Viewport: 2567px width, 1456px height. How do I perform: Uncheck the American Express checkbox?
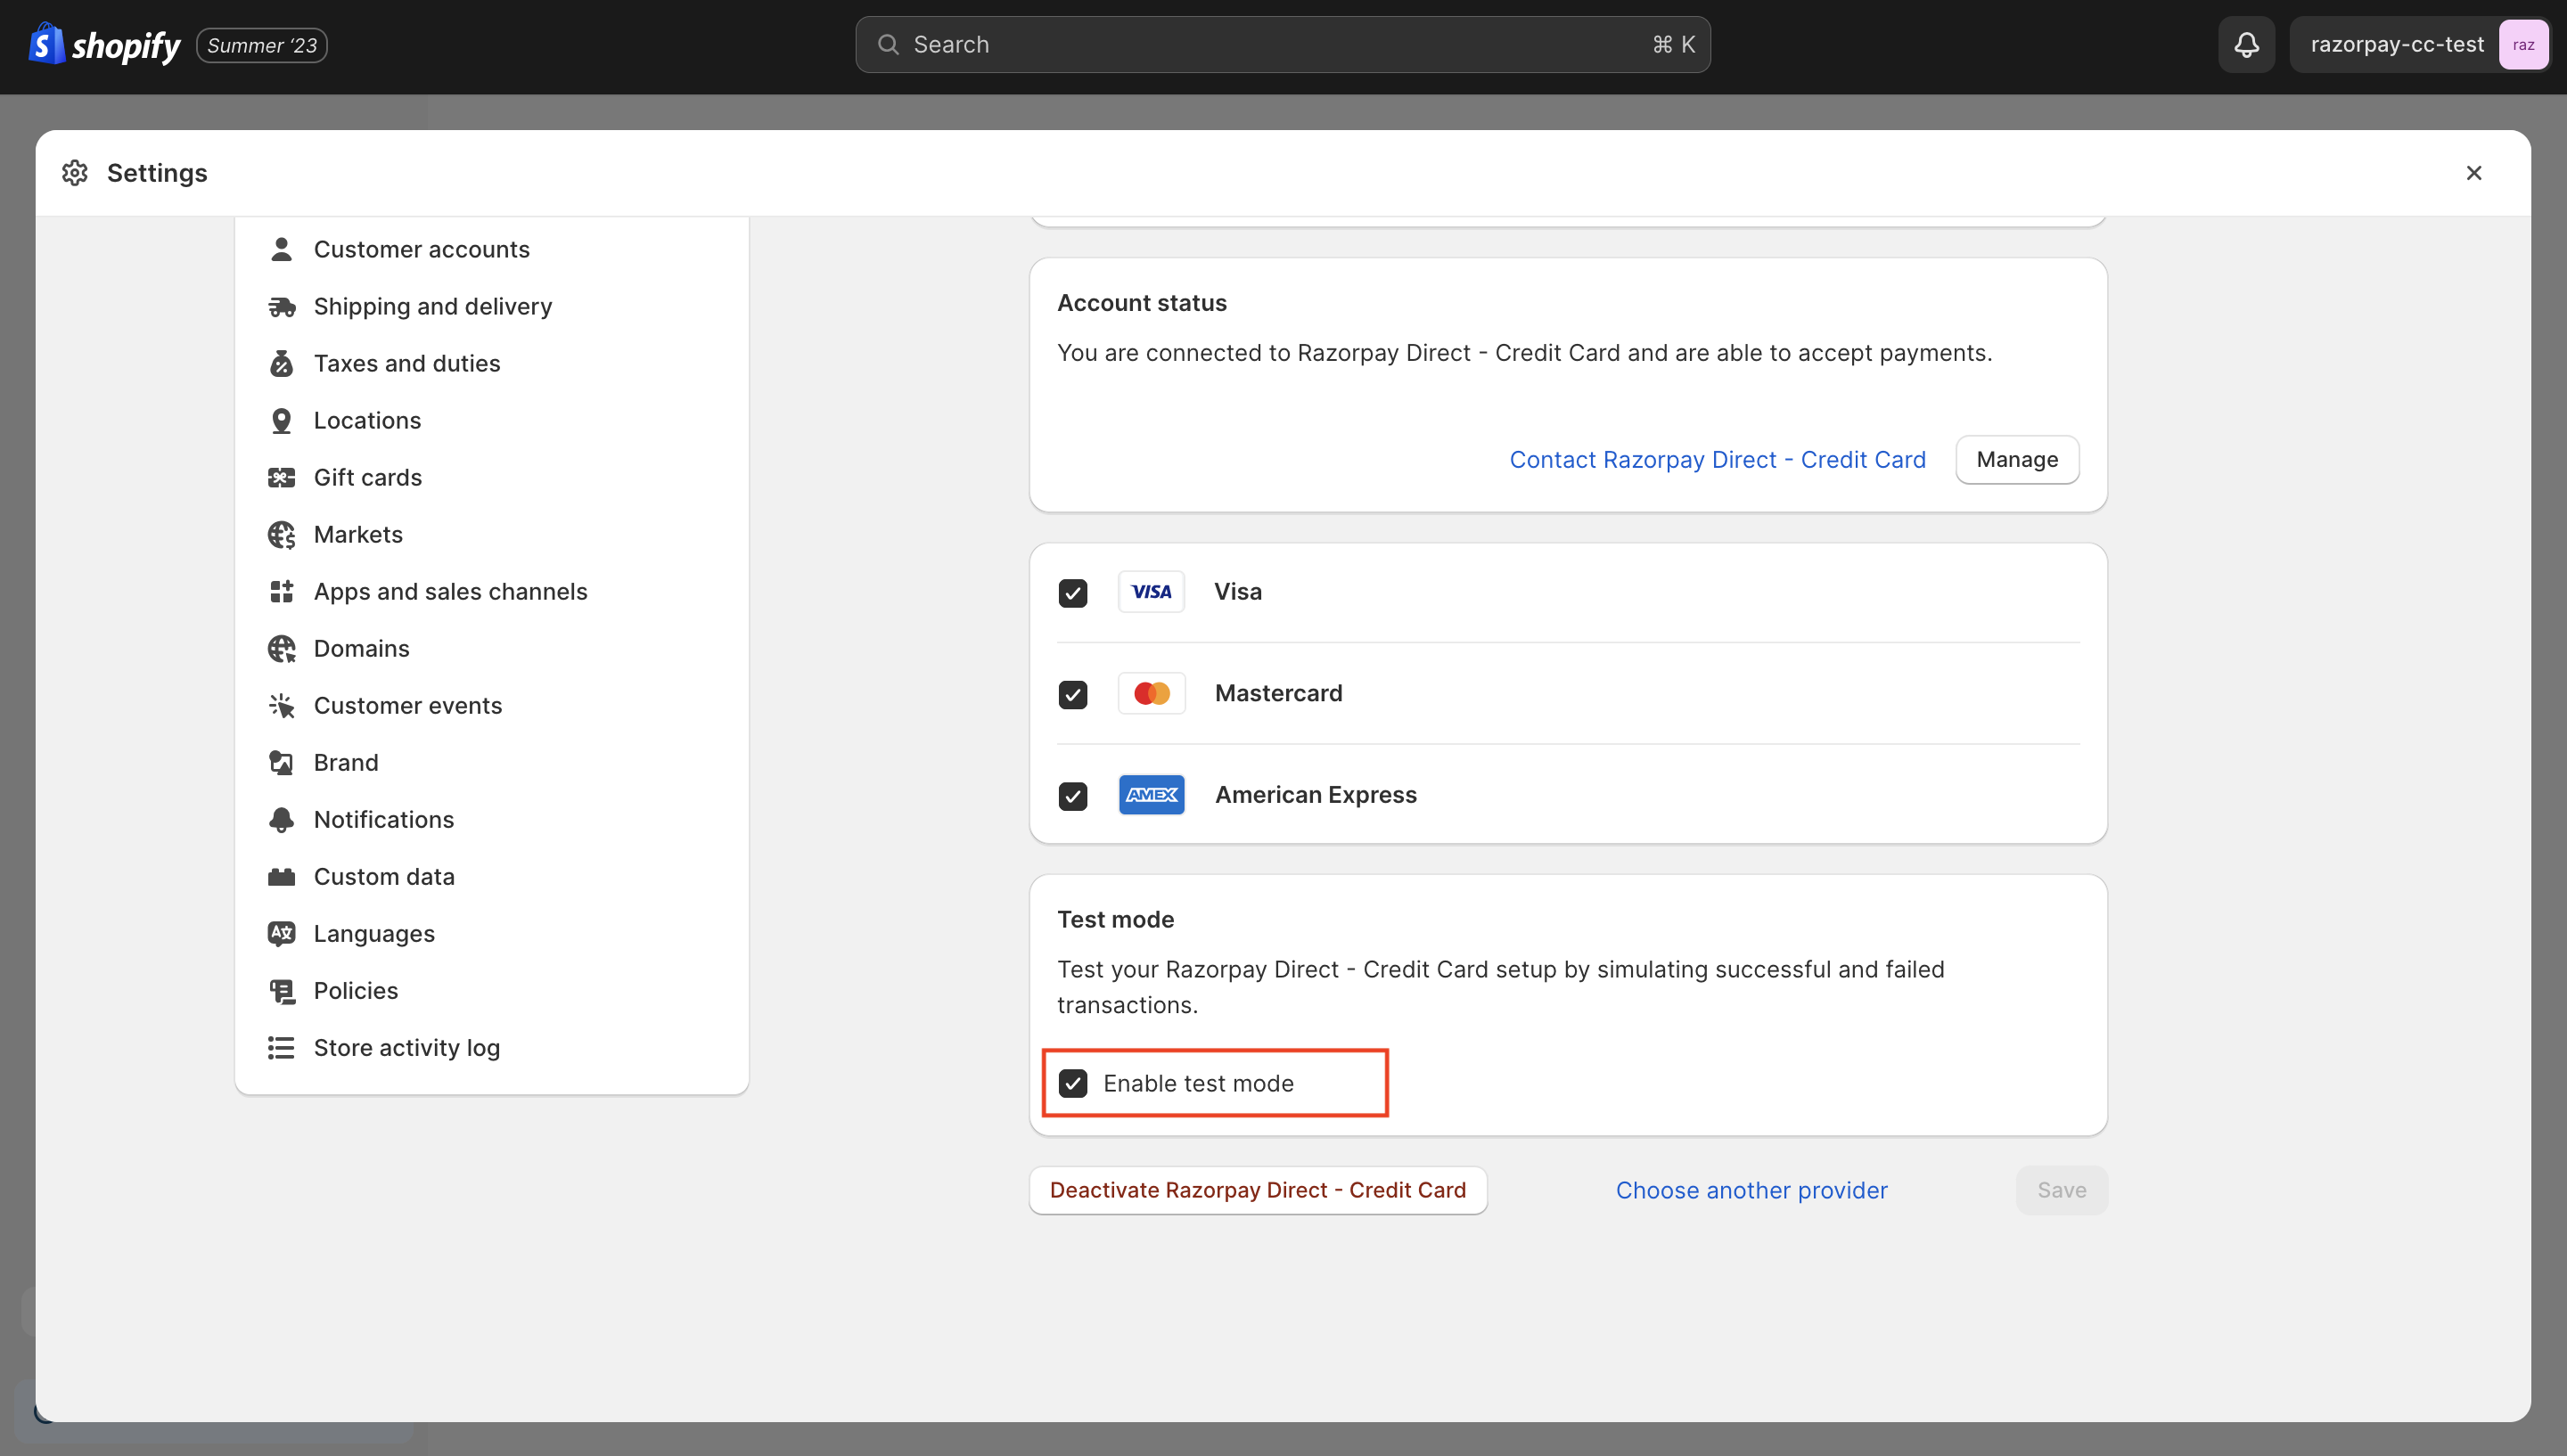click(x=1072, y=796)
